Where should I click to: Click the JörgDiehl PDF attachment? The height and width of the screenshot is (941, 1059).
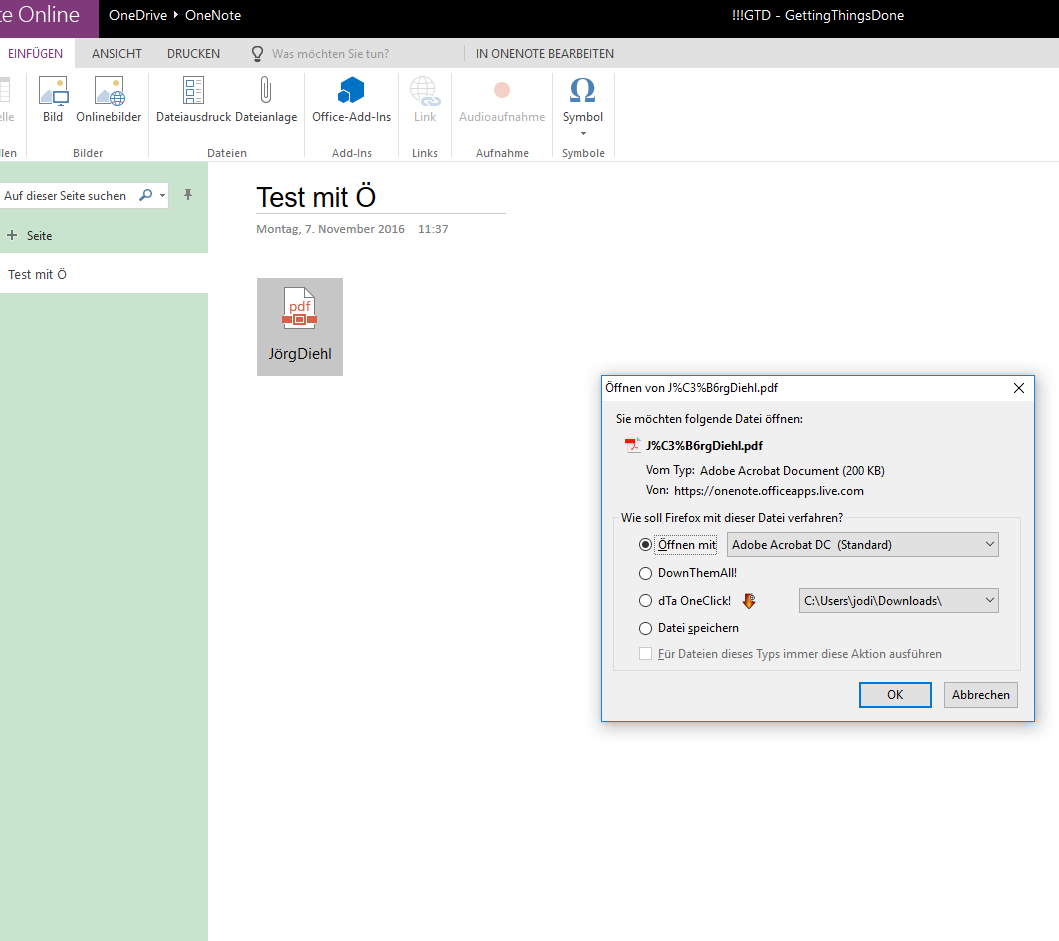tap(300, 326)
